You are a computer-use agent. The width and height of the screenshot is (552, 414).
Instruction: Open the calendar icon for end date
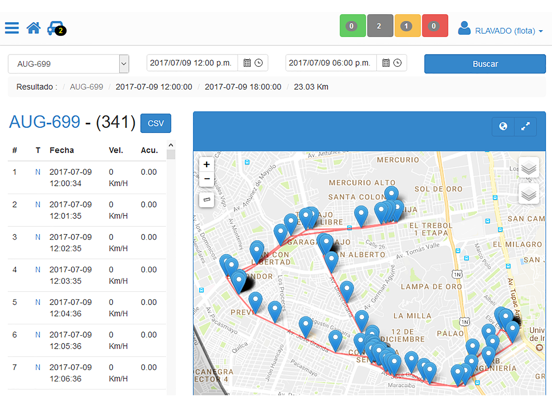386,63
